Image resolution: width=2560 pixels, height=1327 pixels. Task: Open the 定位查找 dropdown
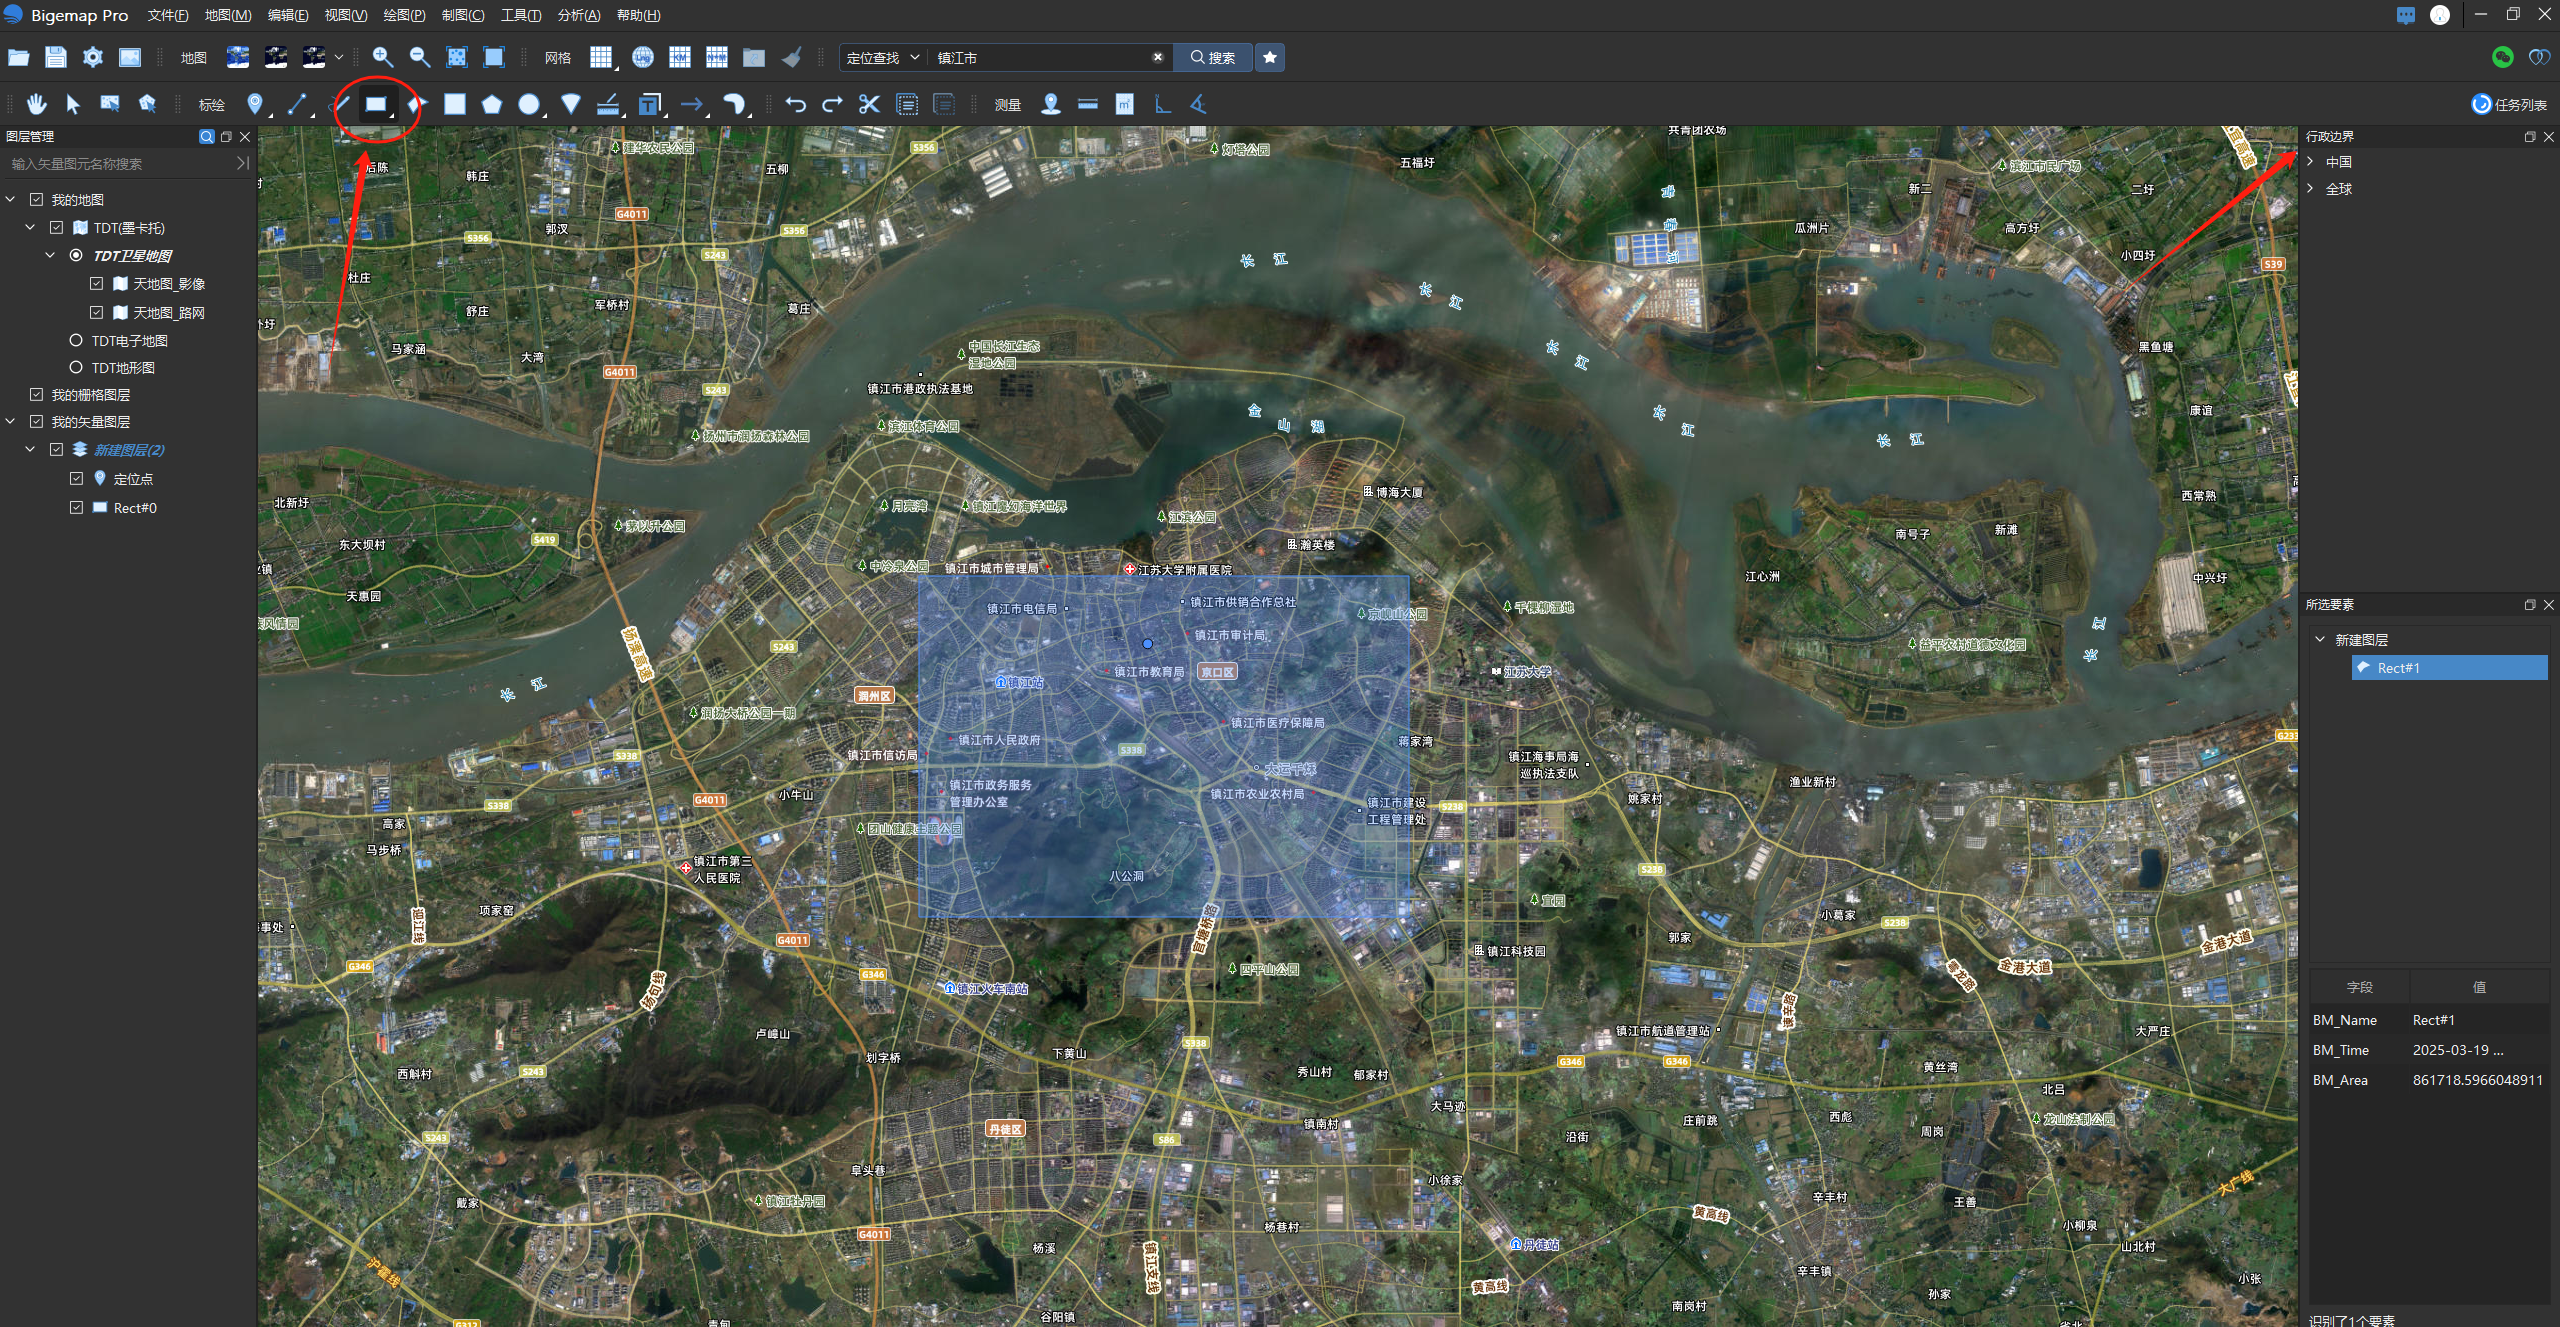(x=882, y=57)
